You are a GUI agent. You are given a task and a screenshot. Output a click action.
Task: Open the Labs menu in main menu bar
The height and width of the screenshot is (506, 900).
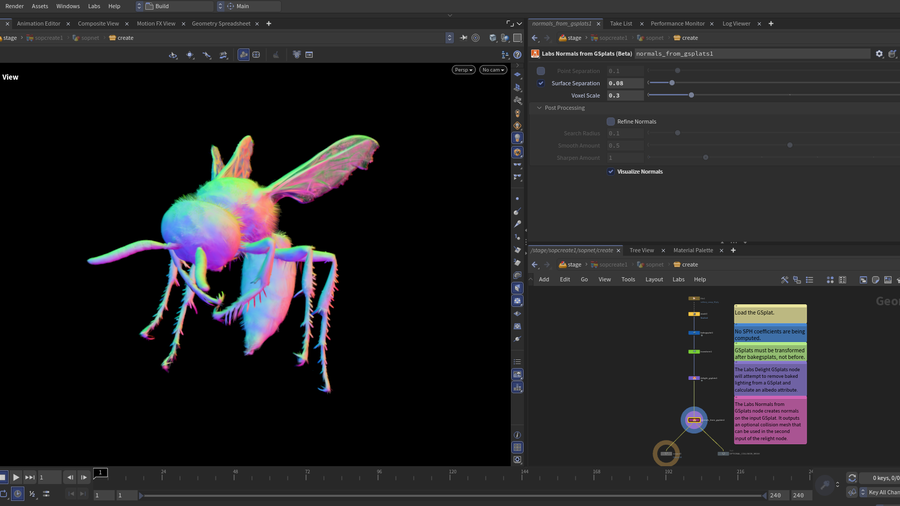94,6
